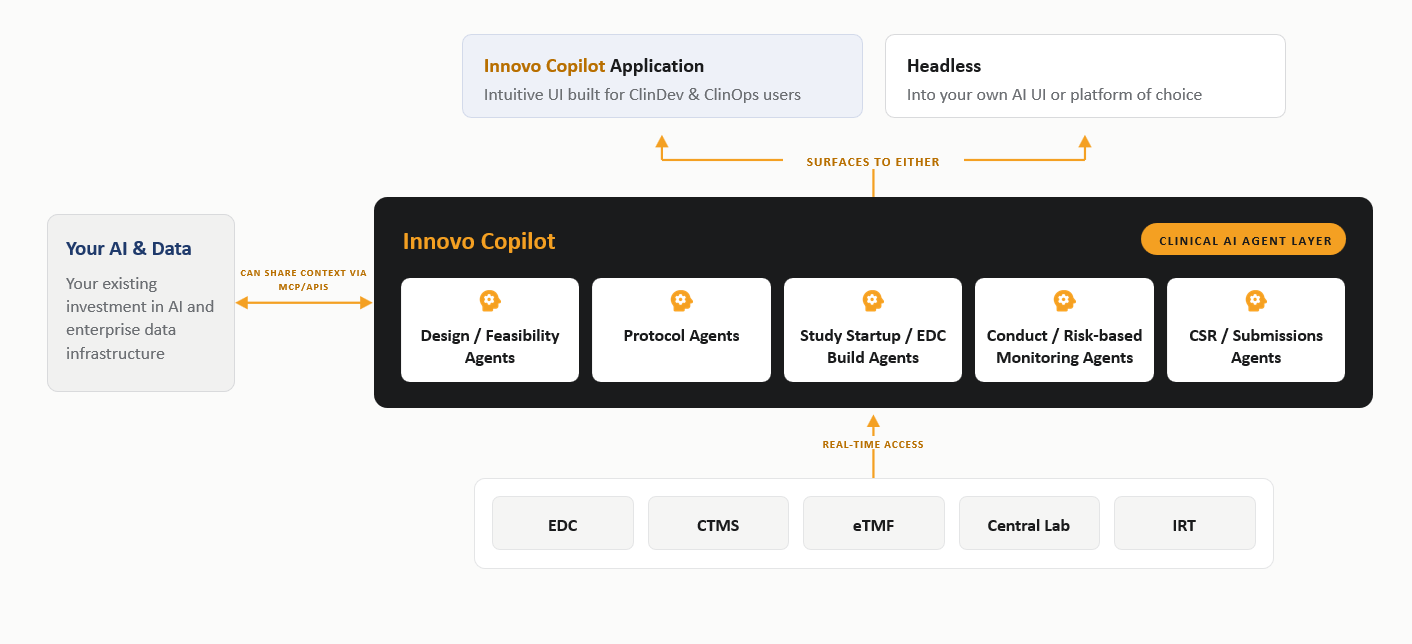The image size is (1412, 644).
Task: Select the Clinical AI Agent Layer badge
Action: click(x=1244, y=240)
